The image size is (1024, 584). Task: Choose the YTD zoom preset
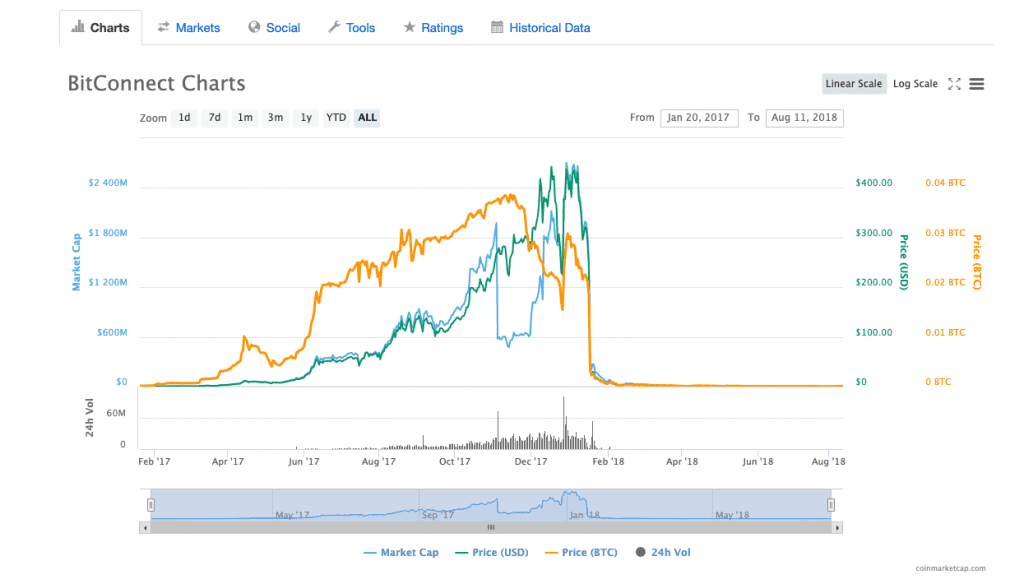(x=336, y=117)
